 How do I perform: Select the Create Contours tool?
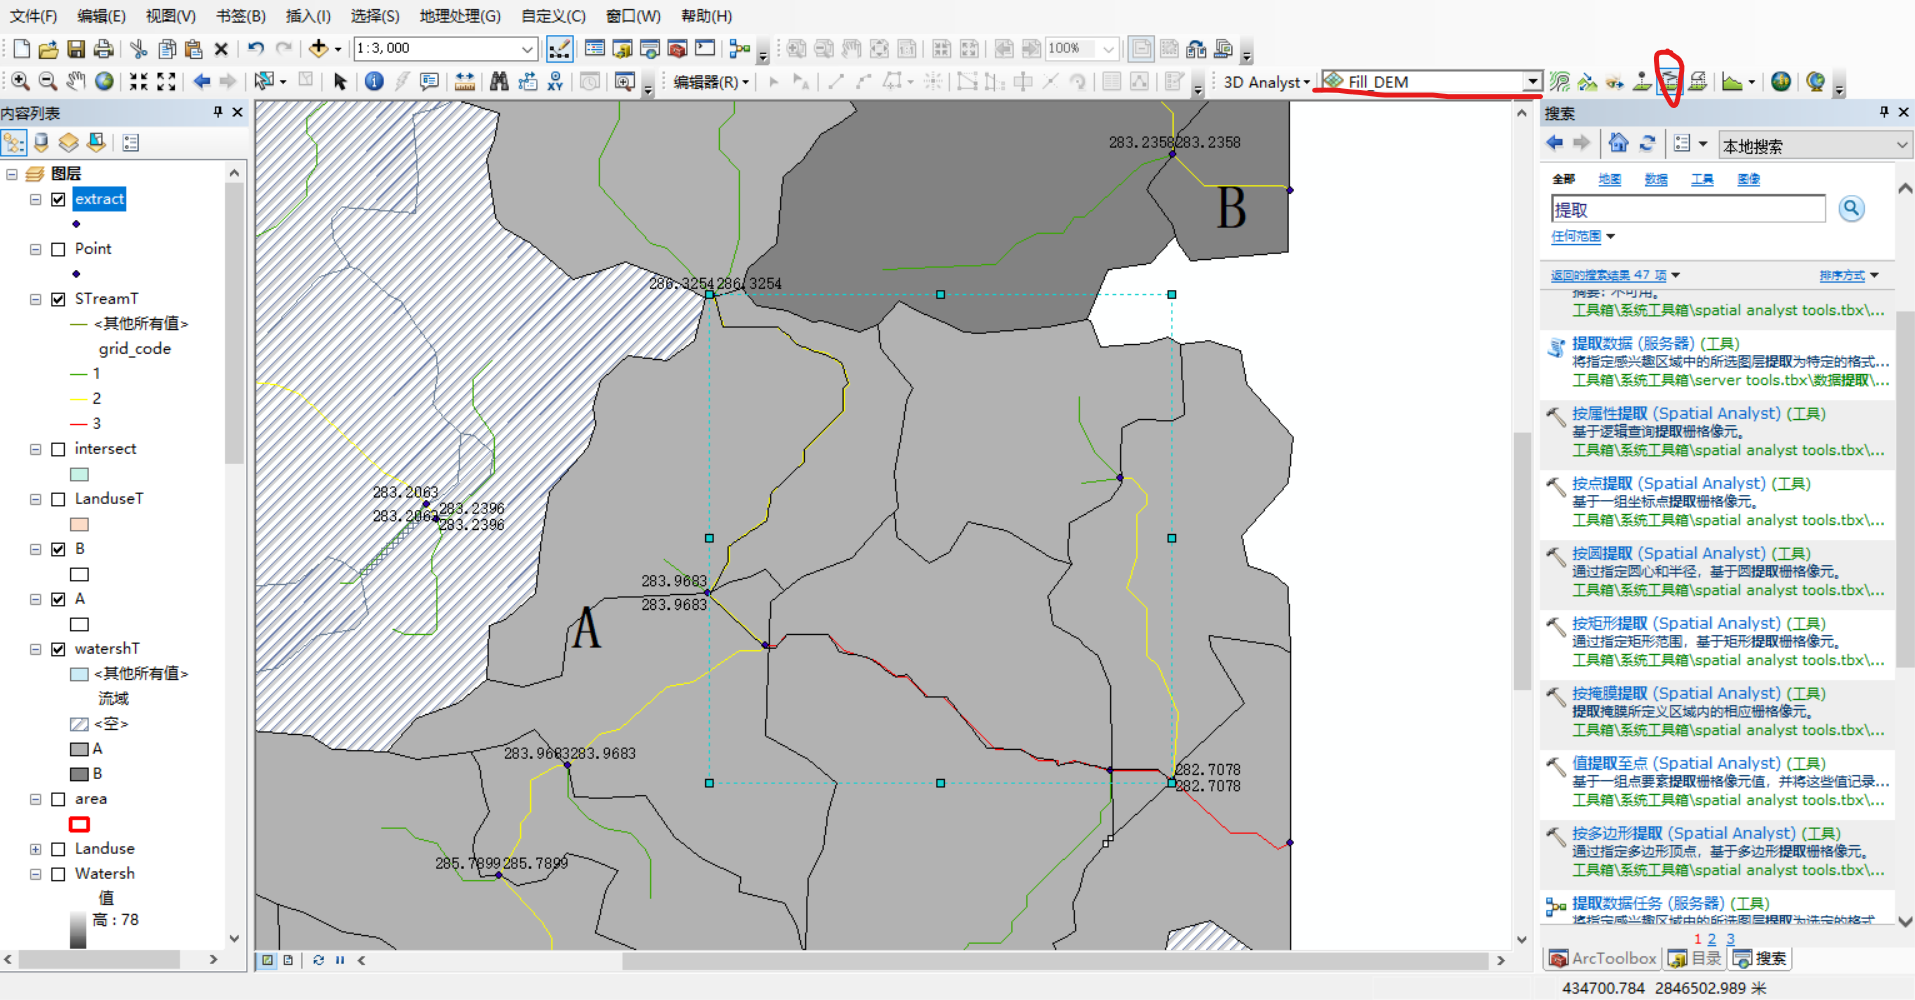click(1559, 81)
